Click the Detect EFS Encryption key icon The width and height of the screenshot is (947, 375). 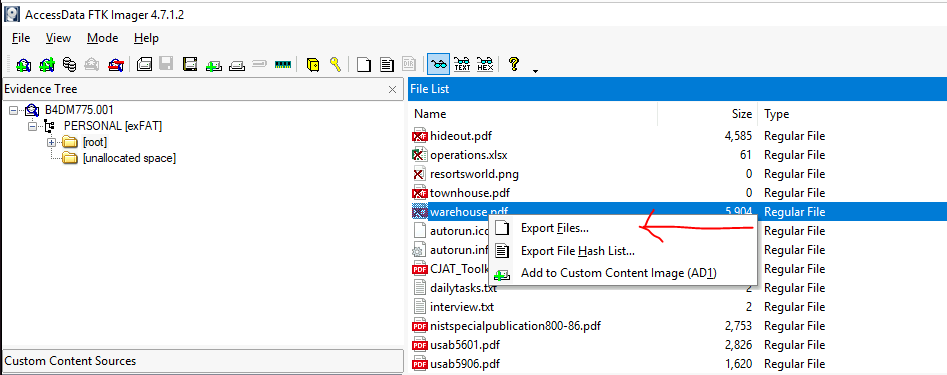[x=336, y=64]
